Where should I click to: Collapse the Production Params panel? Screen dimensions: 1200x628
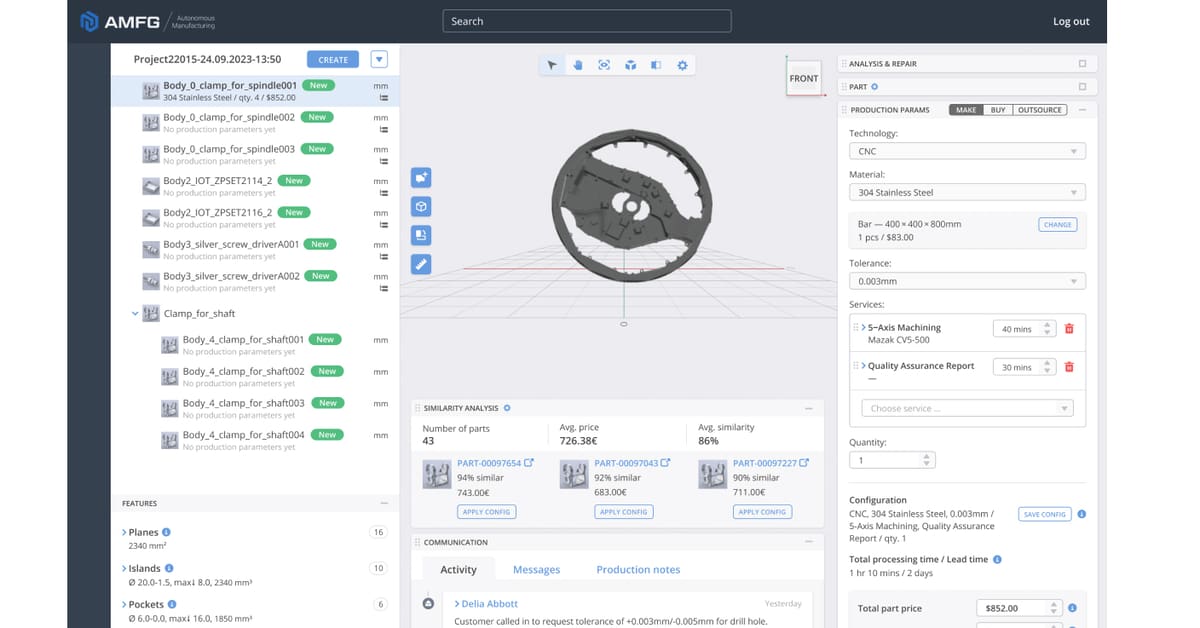pyautogui.click(x=1082, y=110)
